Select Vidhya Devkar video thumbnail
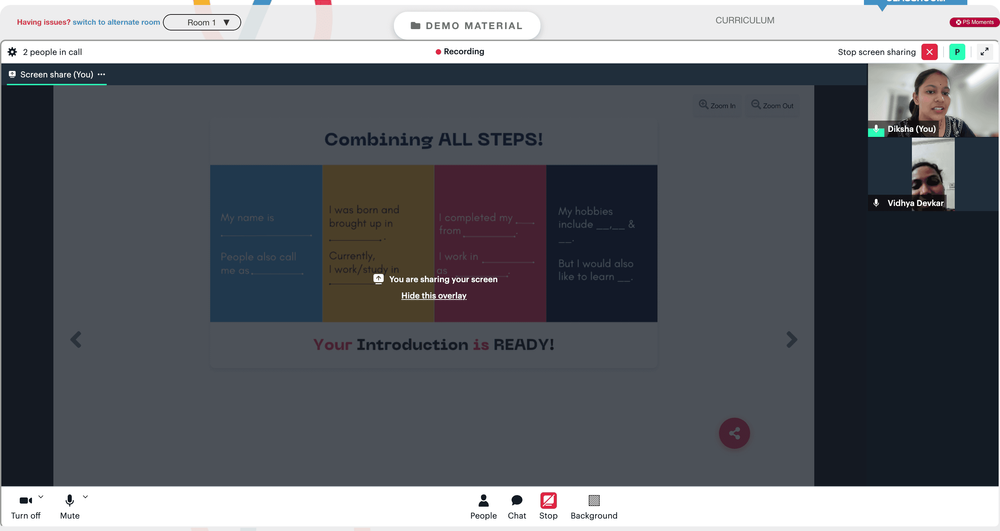 click(x=933, y=174)
